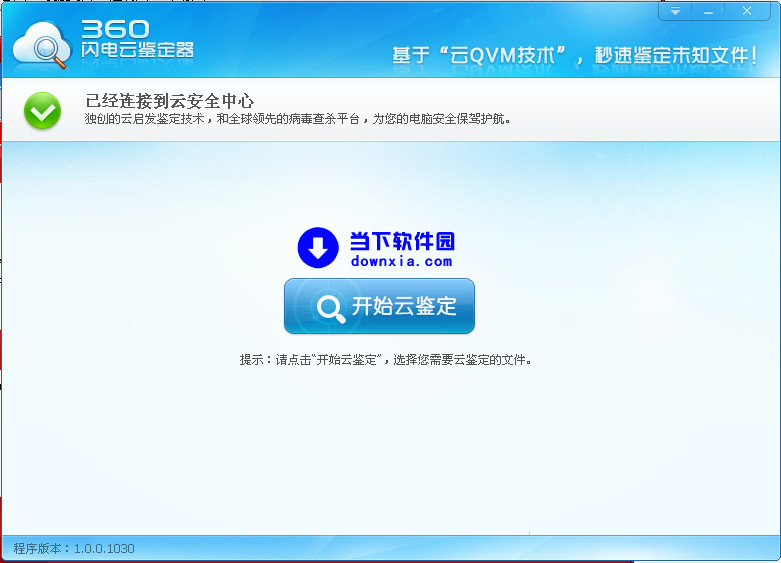Click the 独创的云启发鉴定技术 description text
The image size is (781, 563).
[x=297, y=119]
